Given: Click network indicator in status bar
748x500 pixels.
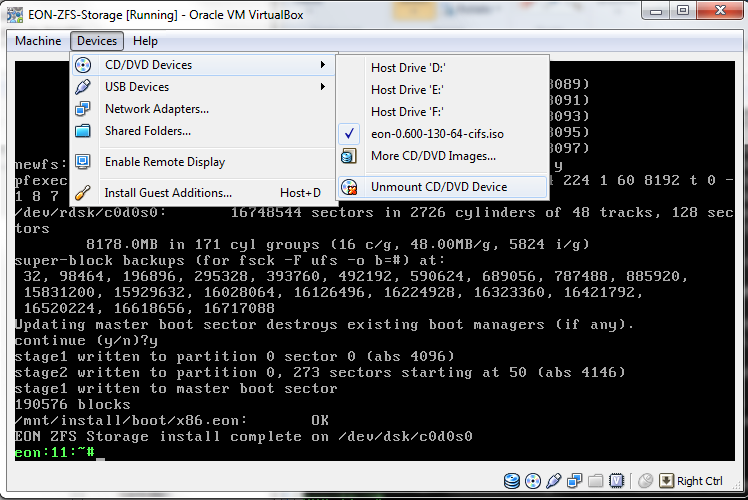Looking at the screenshot, I should (574, 481).
